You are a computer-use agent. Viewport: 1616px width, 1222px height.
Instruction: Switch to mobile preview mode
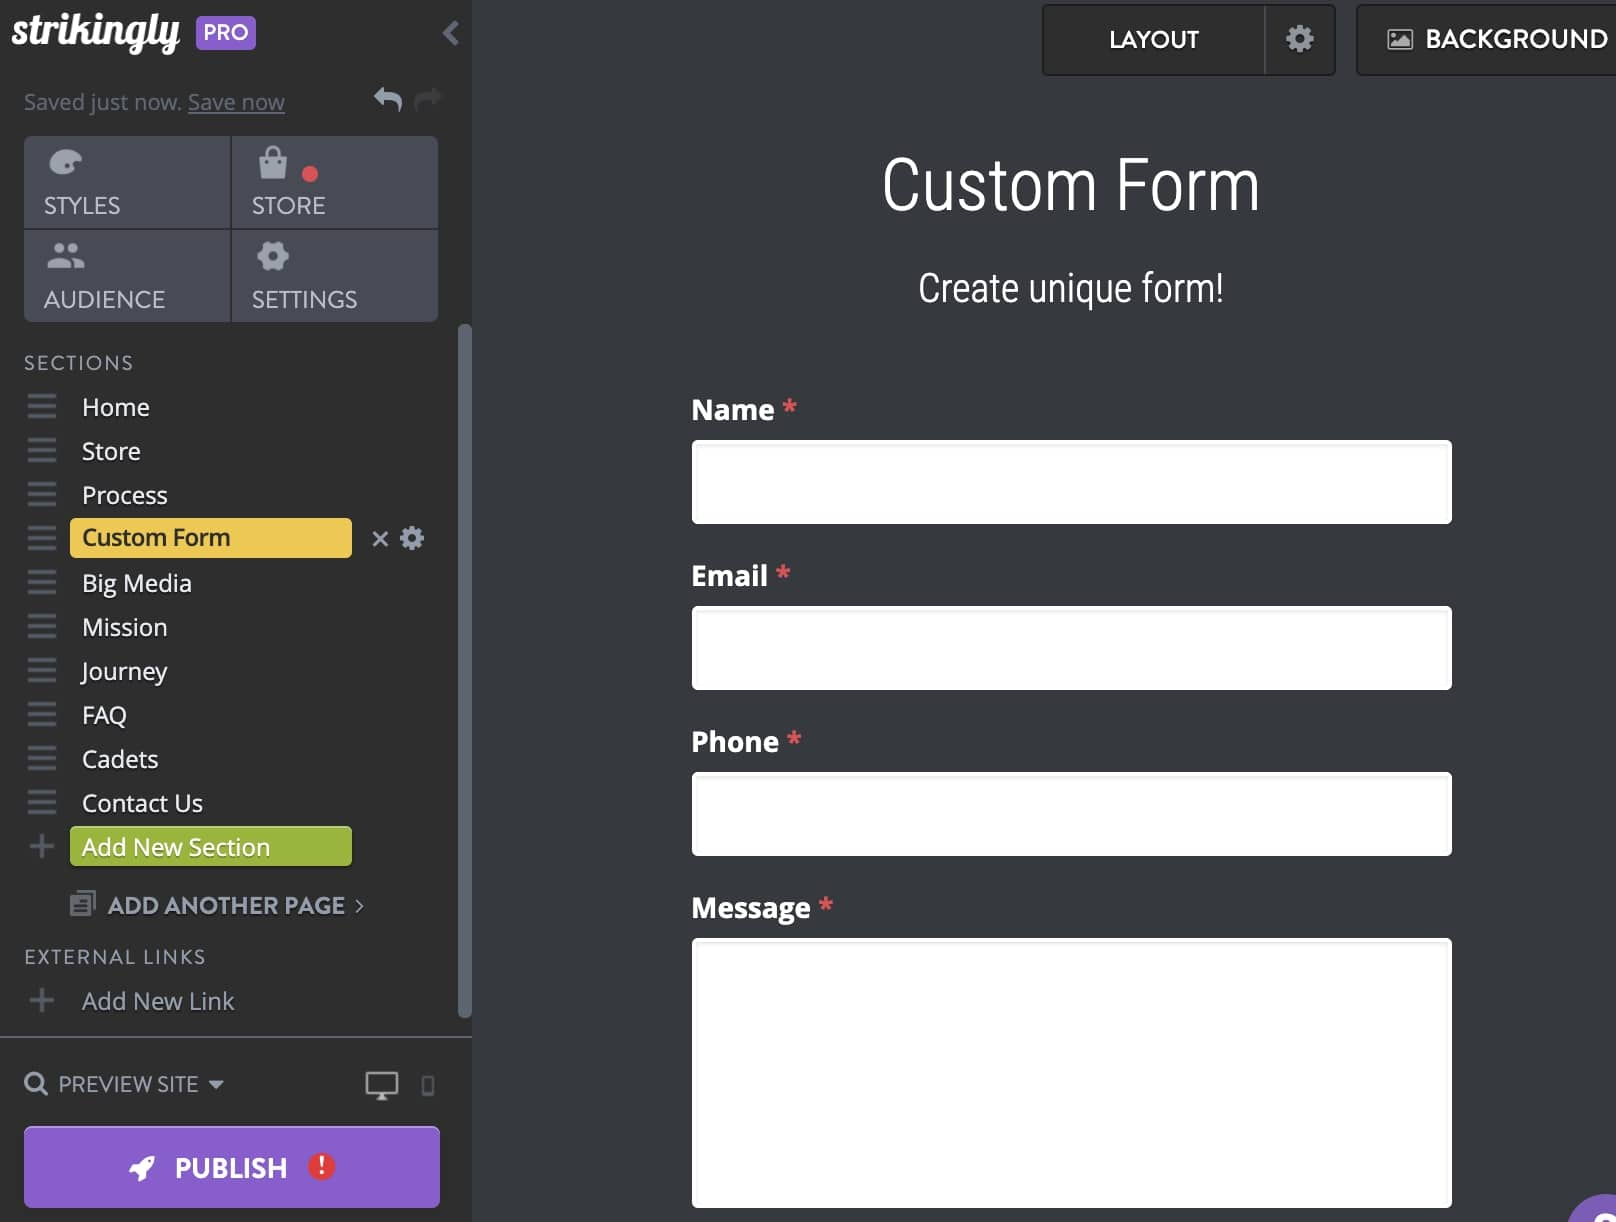[x=428, y=1085]
